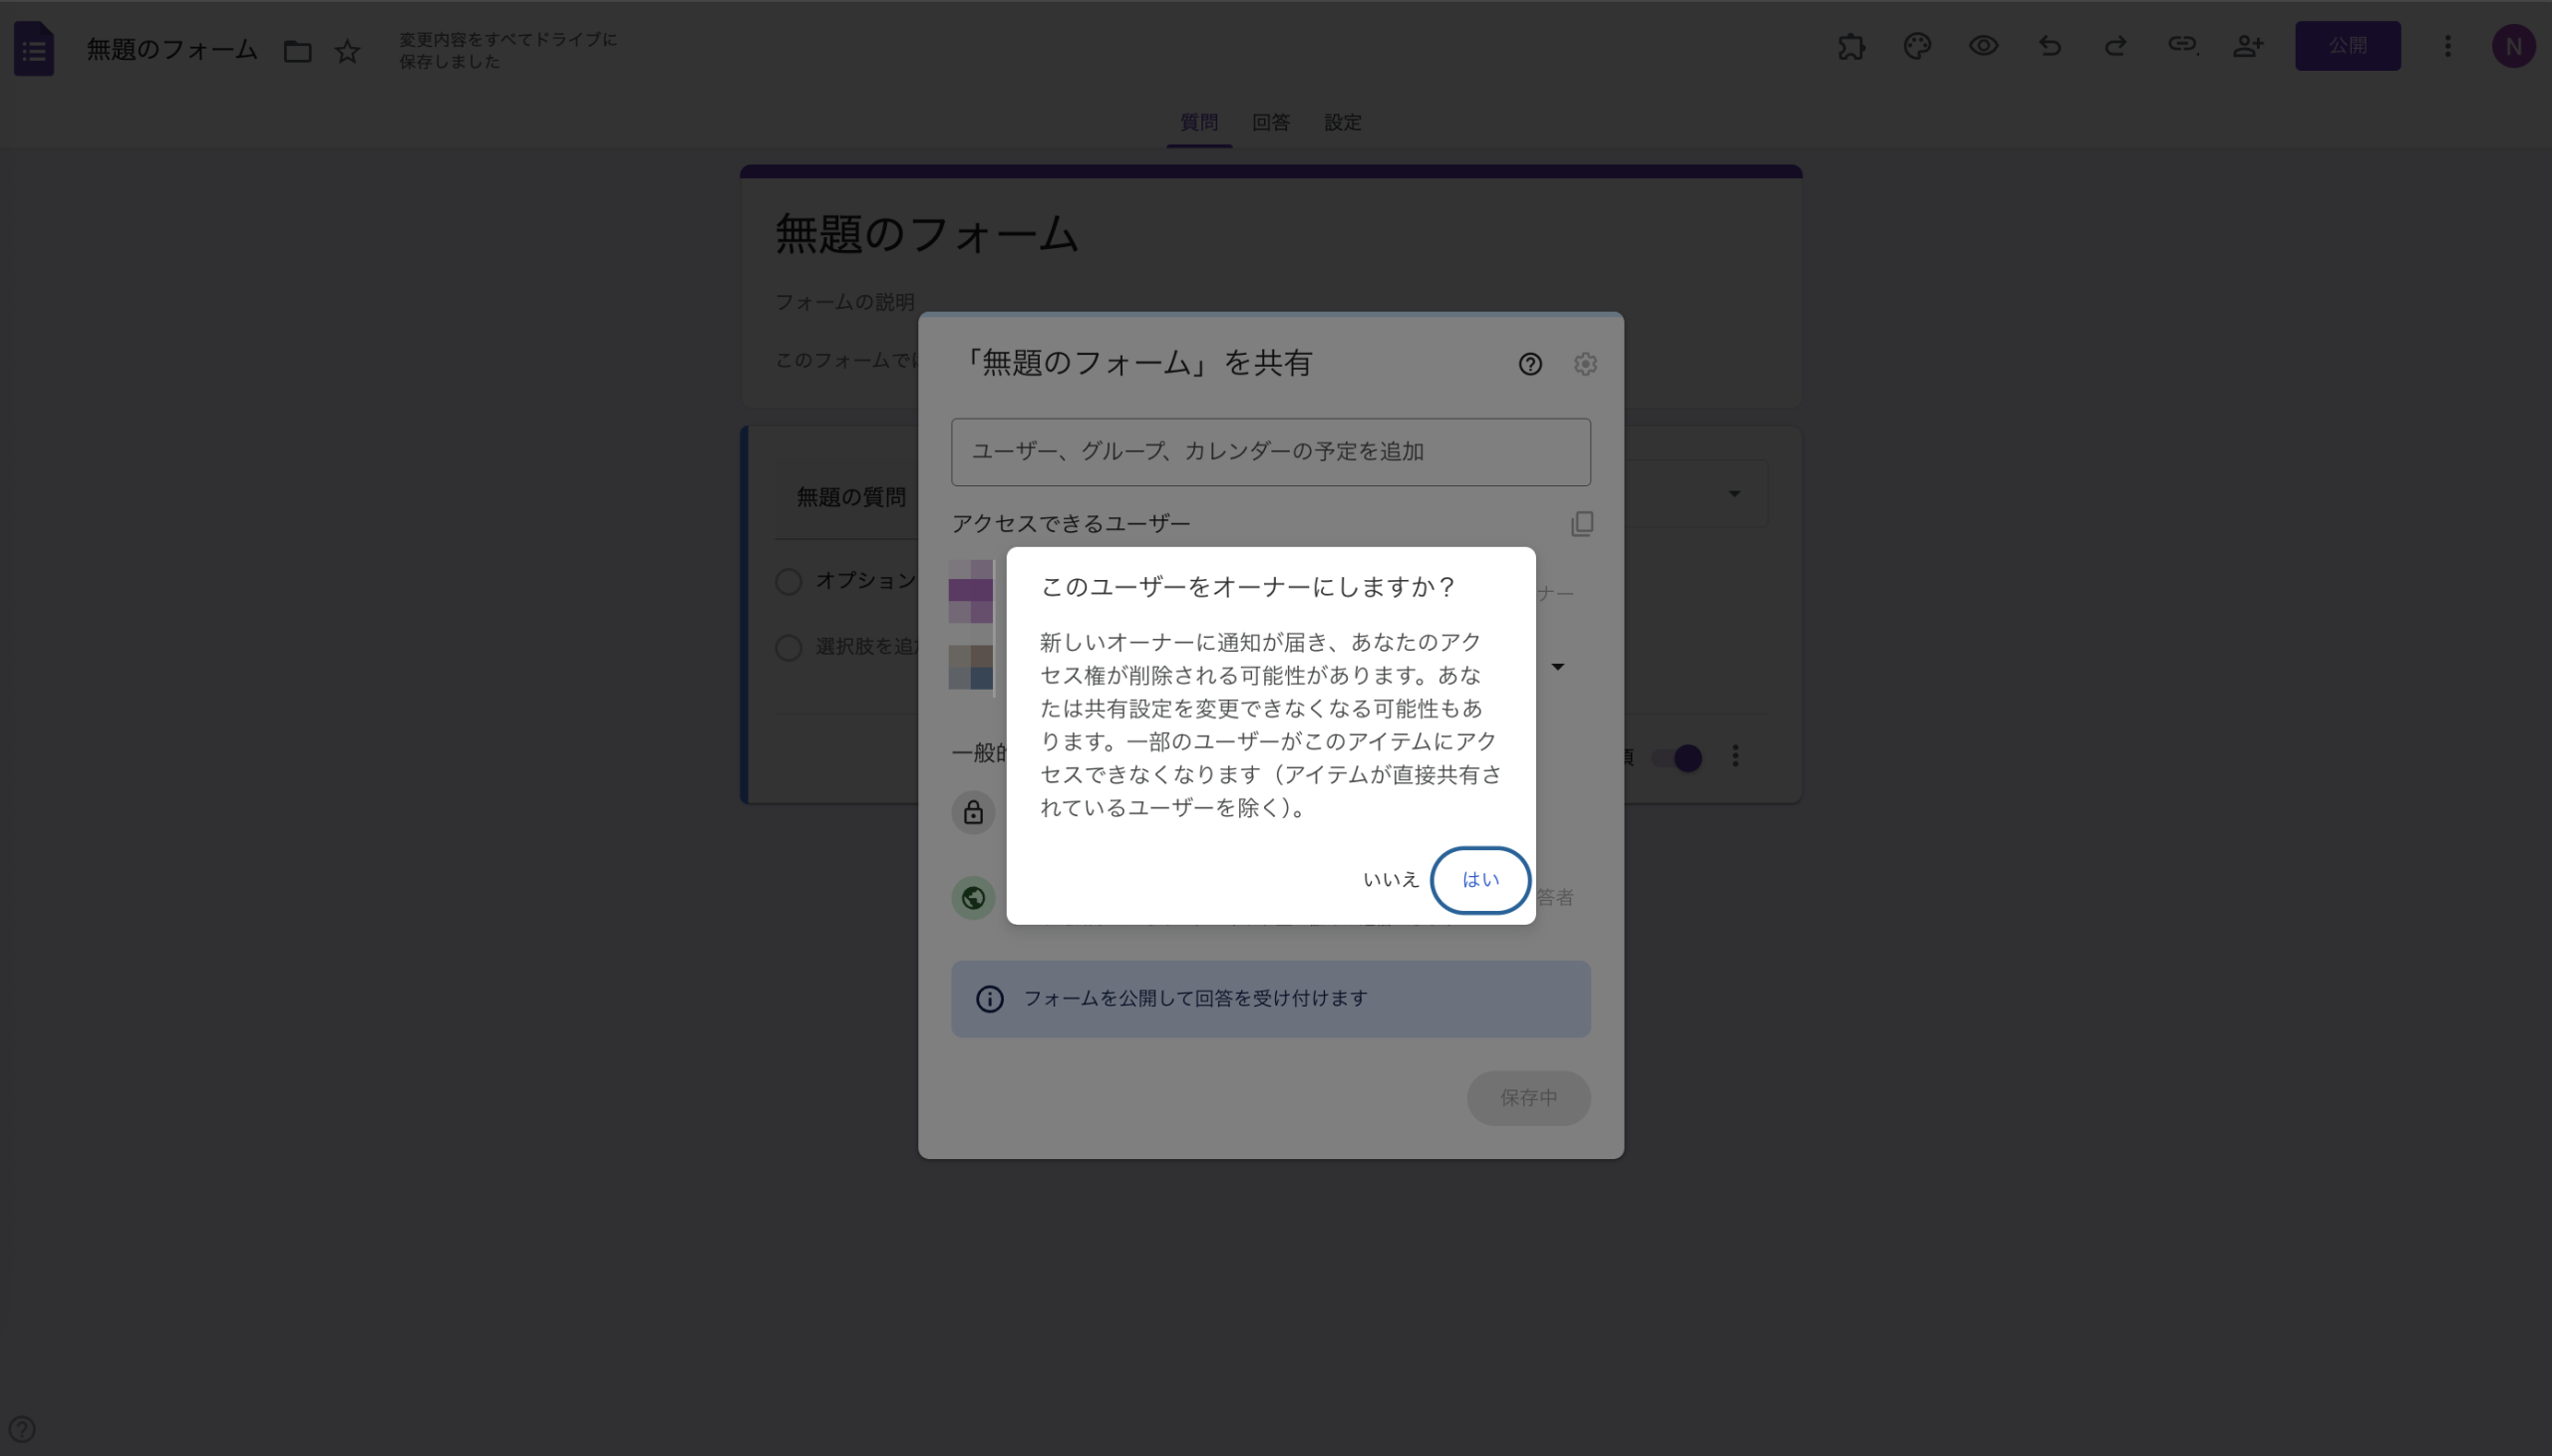
Task: Open the access role dropdown in the dialog
Action: (x=1558, y=666)
